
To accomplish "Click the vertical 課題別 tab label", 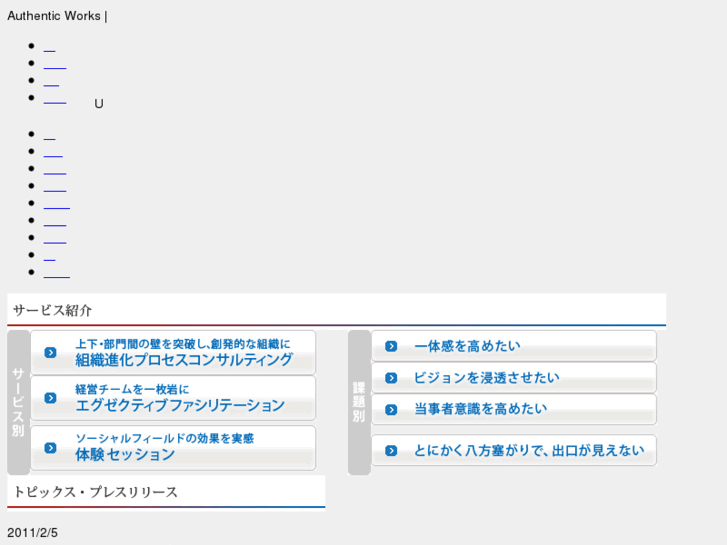I will [359, 402].
